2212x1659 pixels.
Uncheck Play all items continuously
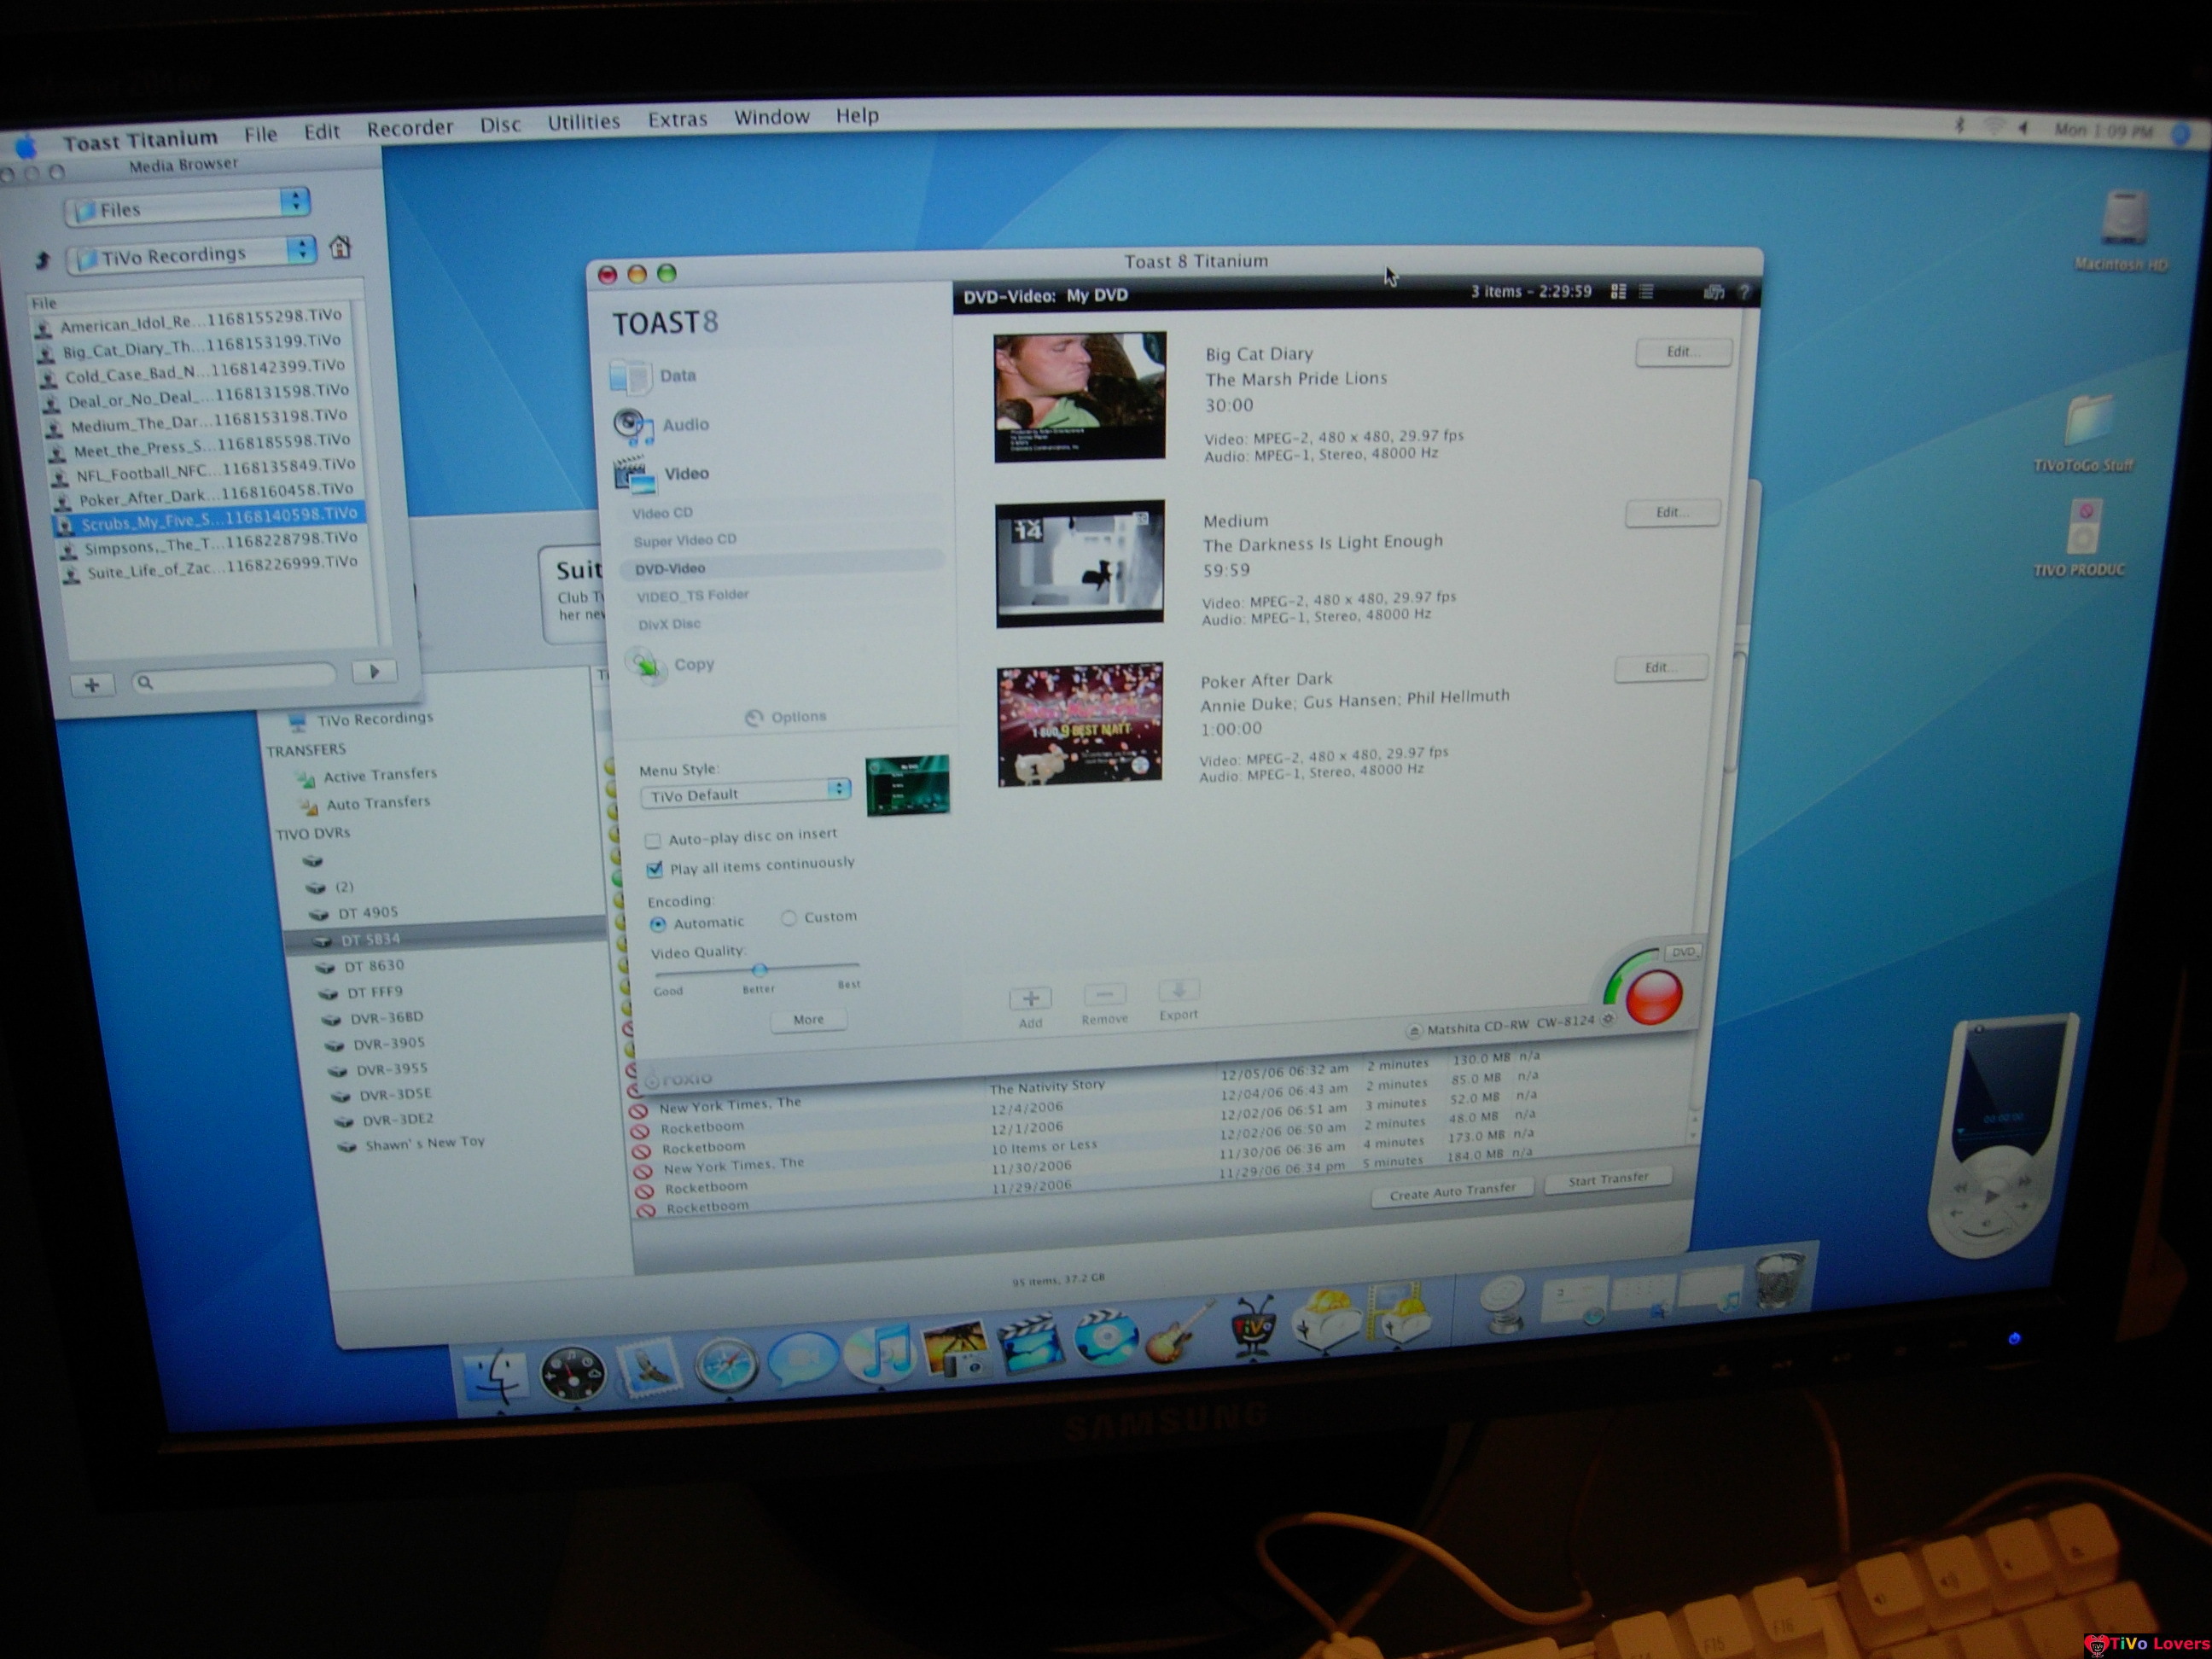coord(655,868)
